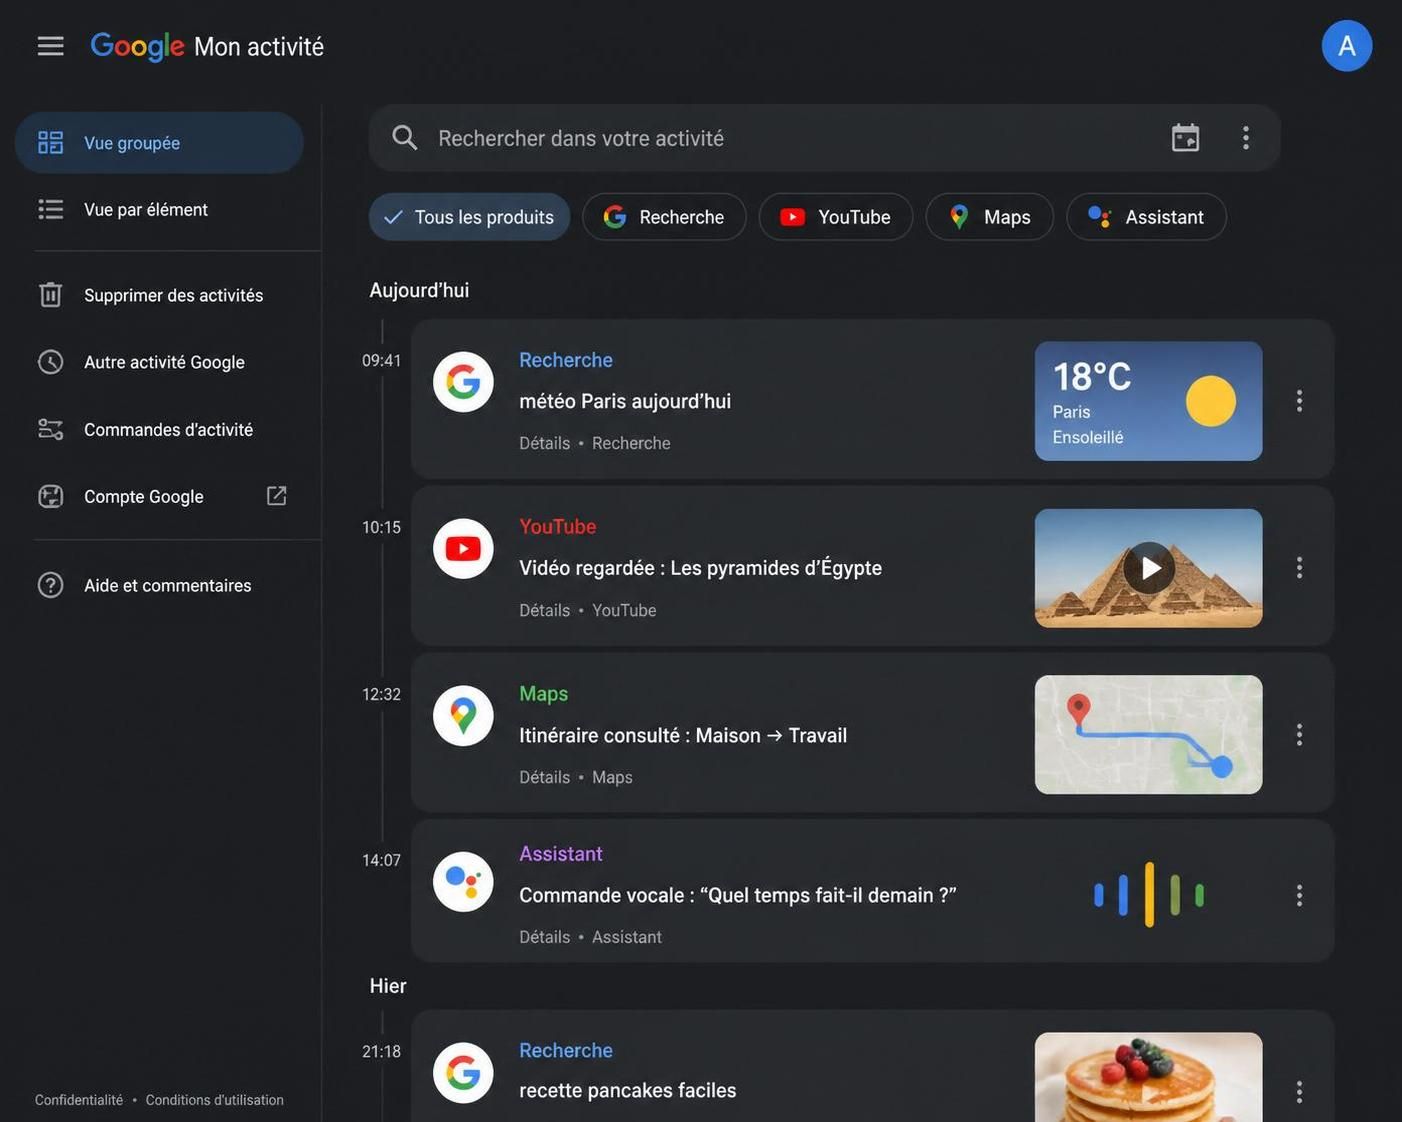Click Commande vocale Quel temps fait-il demain
This screenshot has height=1122, width=1402.
[738, 895]
